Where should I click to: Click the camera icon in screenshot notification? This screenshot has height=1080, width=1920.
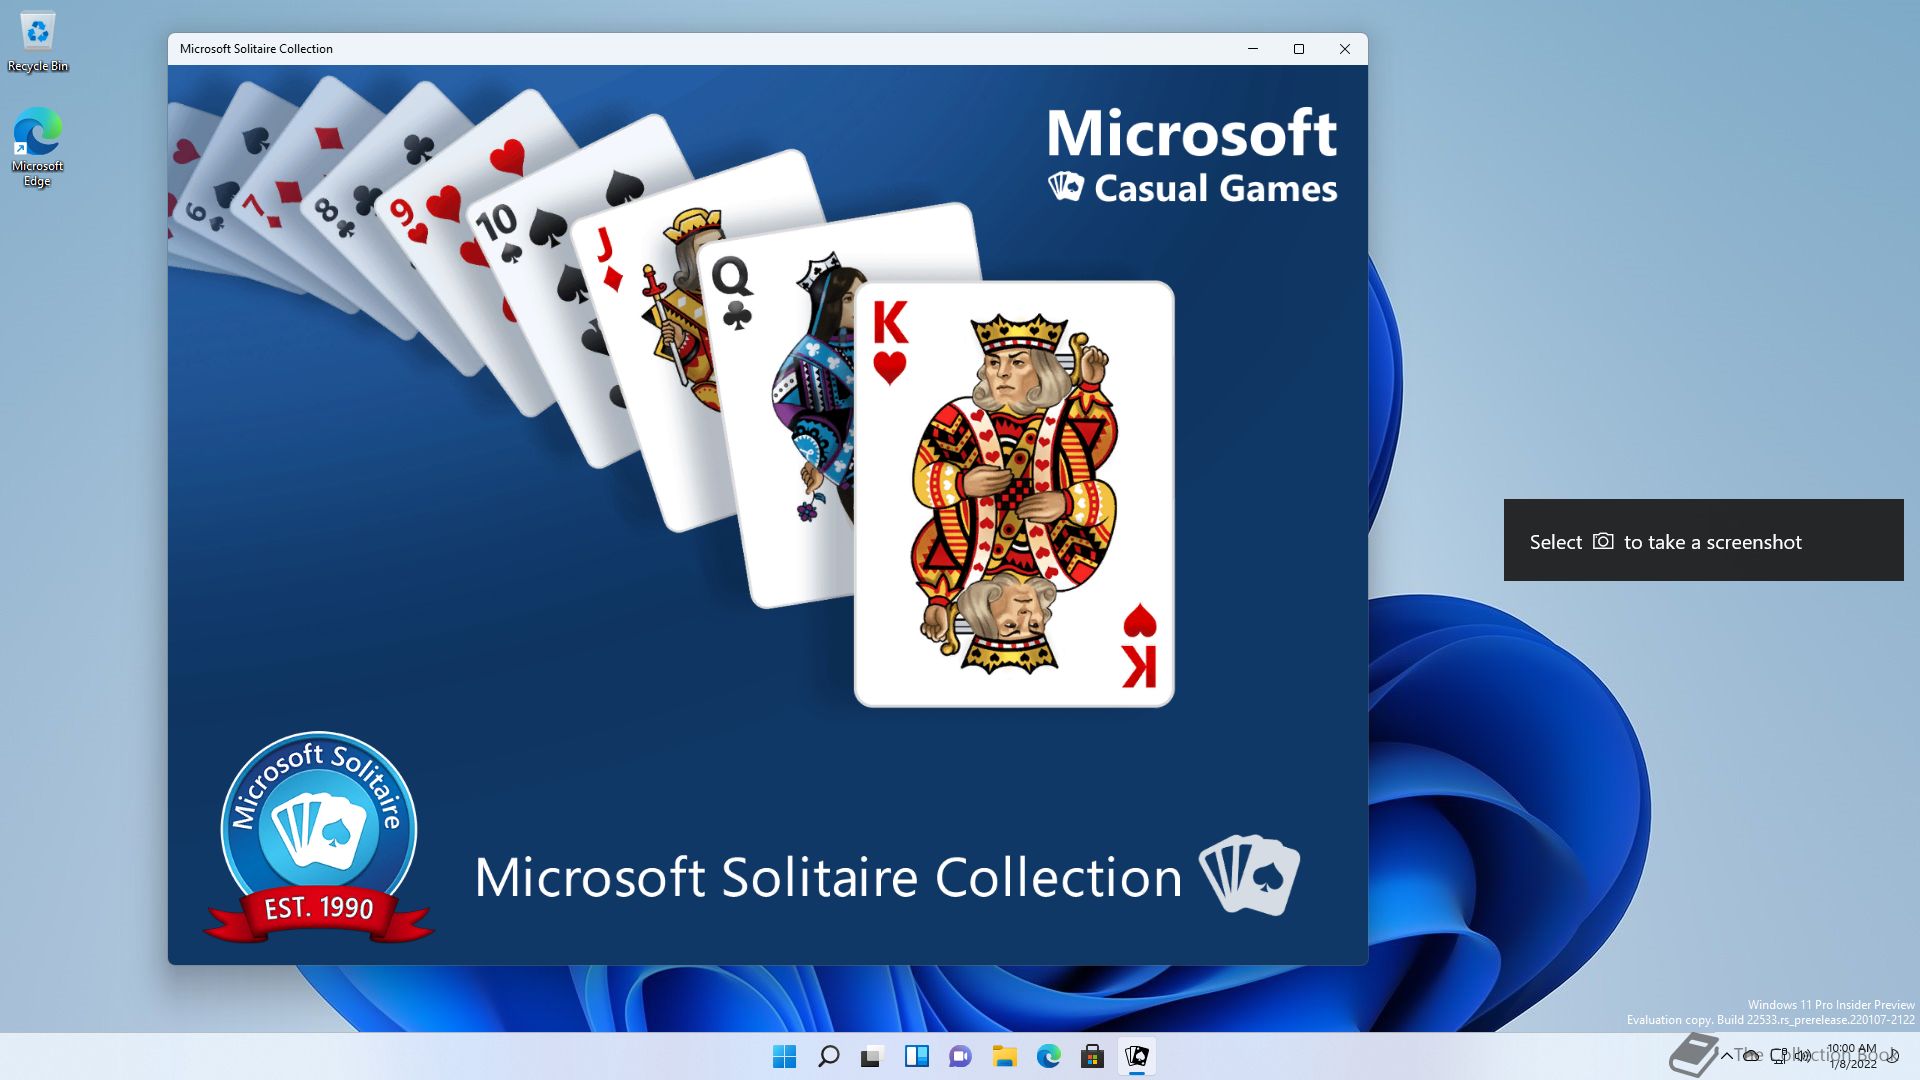pos(1603,541)
